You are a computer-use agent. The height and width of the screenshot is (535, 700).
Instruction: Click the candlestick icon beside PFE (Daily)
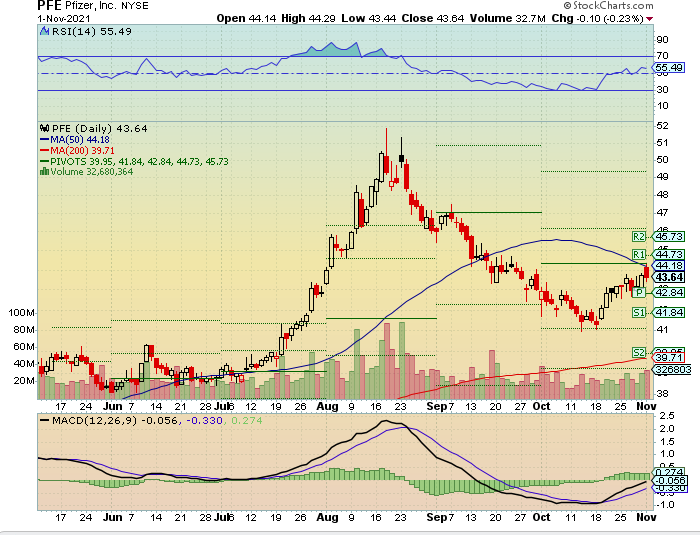(44, 129)
